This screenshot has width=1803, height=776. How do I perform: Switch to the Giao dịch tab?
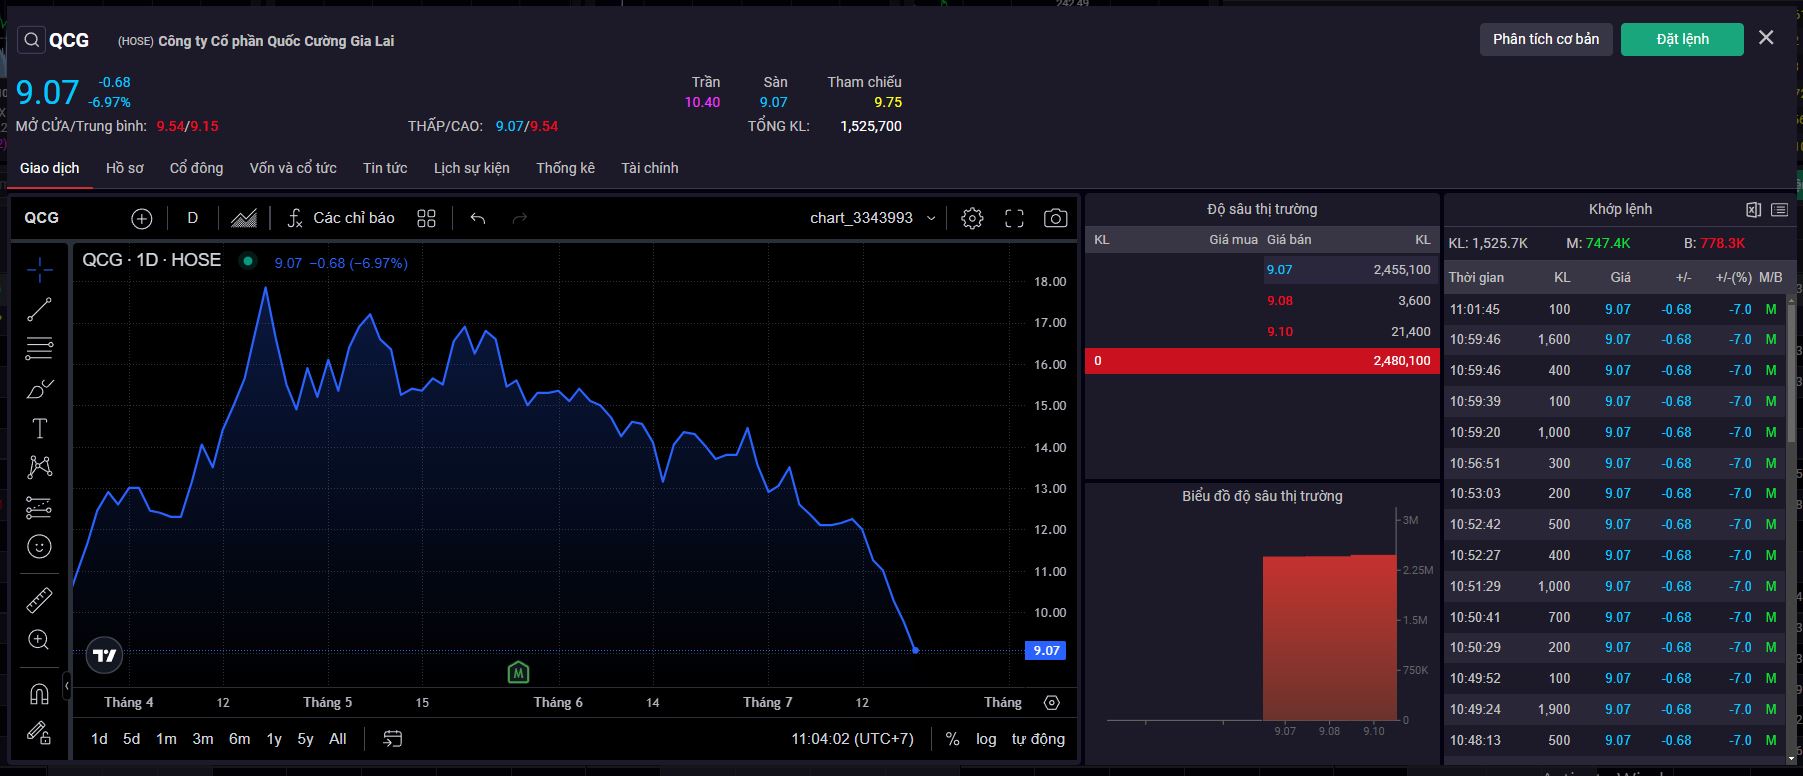click(x=50, y=168)
